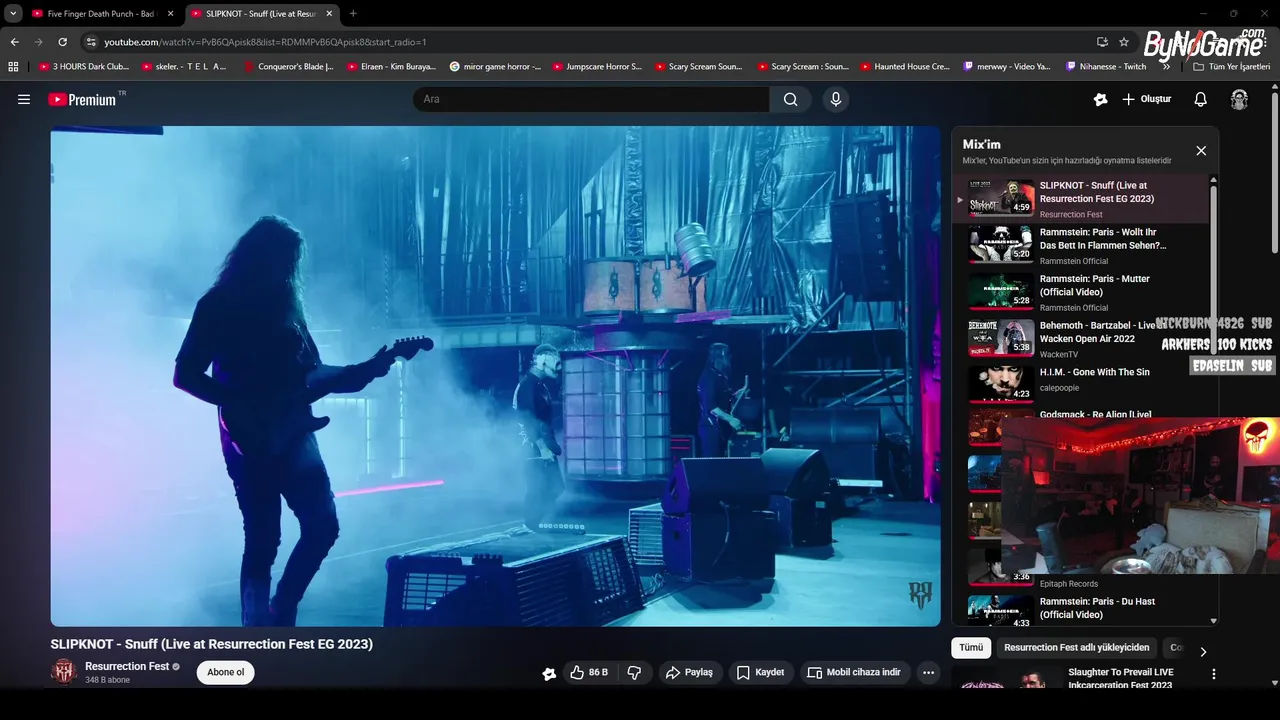Play H.I.M. Gone With The Sin item
The height and width of the screenshot is (720, 1280).
[1080, 384]
